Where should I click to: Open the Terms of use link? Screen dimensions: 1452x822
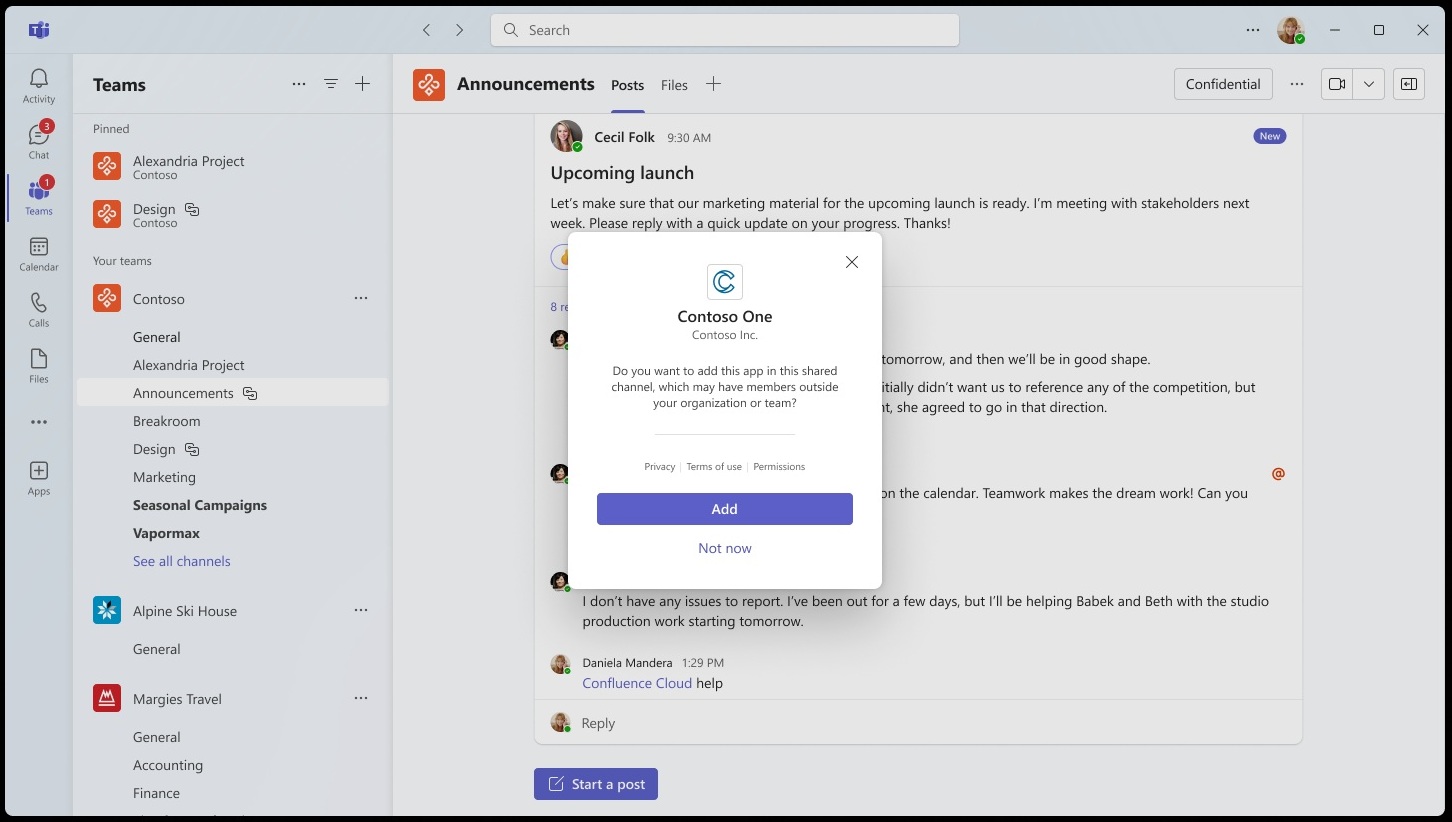[714, 467]
